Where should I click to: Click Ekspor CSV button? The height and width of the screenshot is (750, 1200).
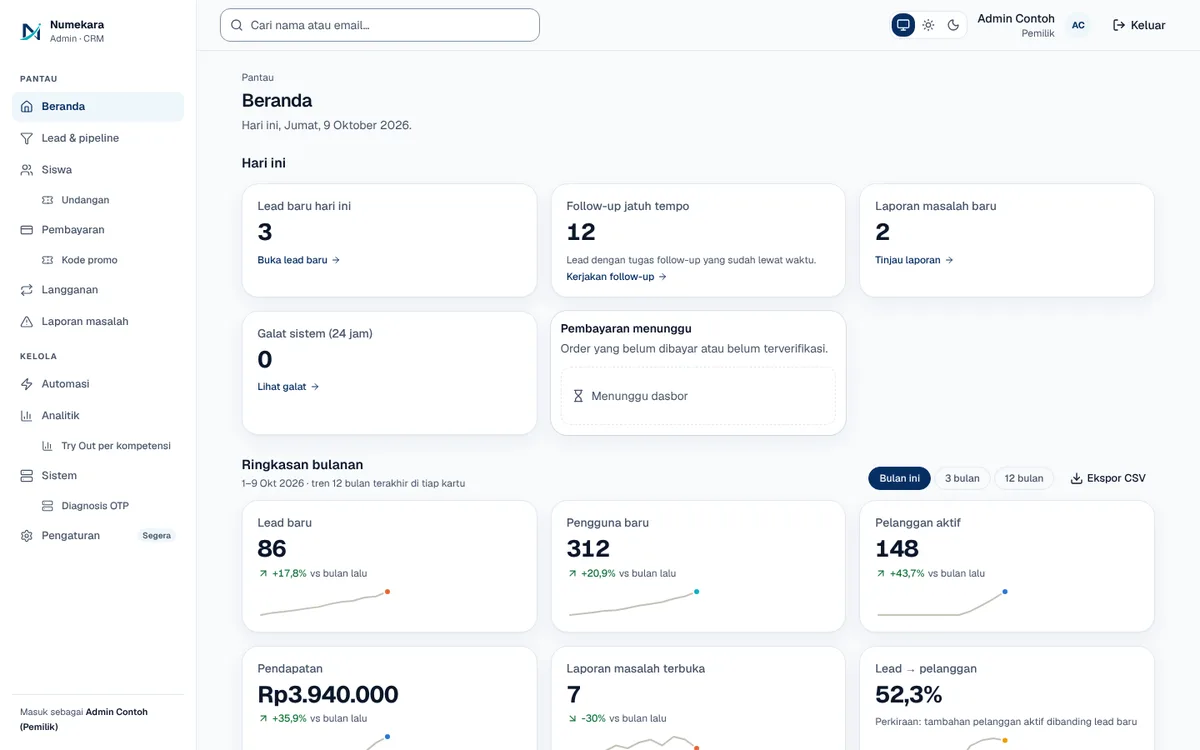tap(1108, 478)
